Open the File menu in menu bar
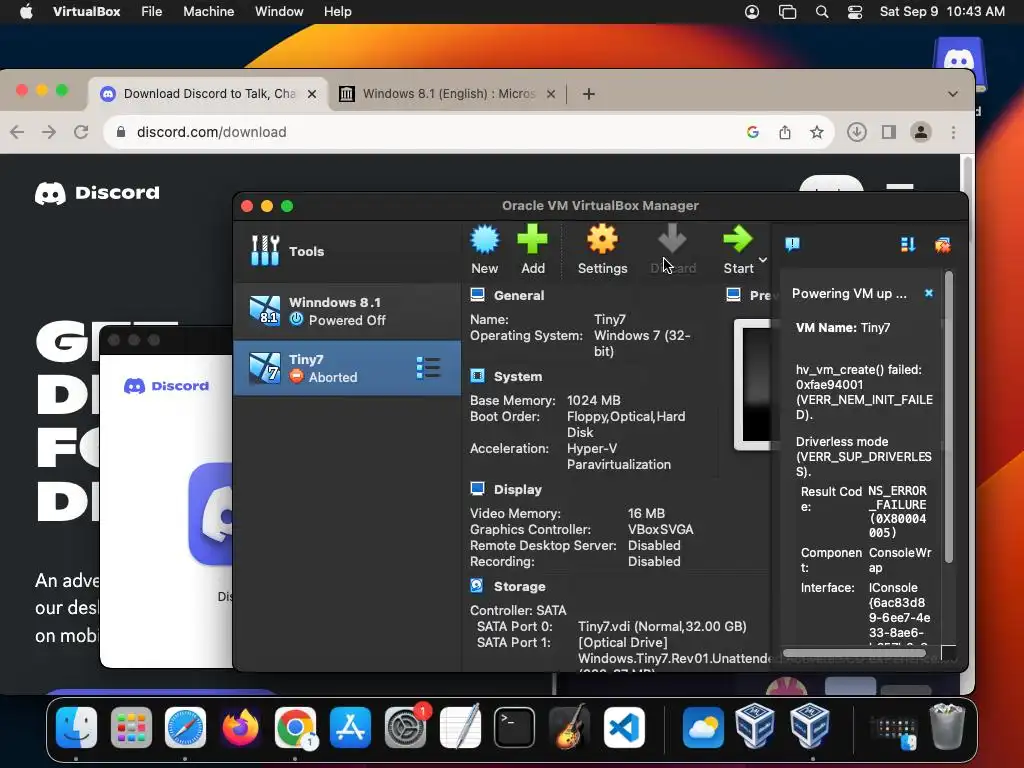The image size is (1024, 768). click(152, 12)
